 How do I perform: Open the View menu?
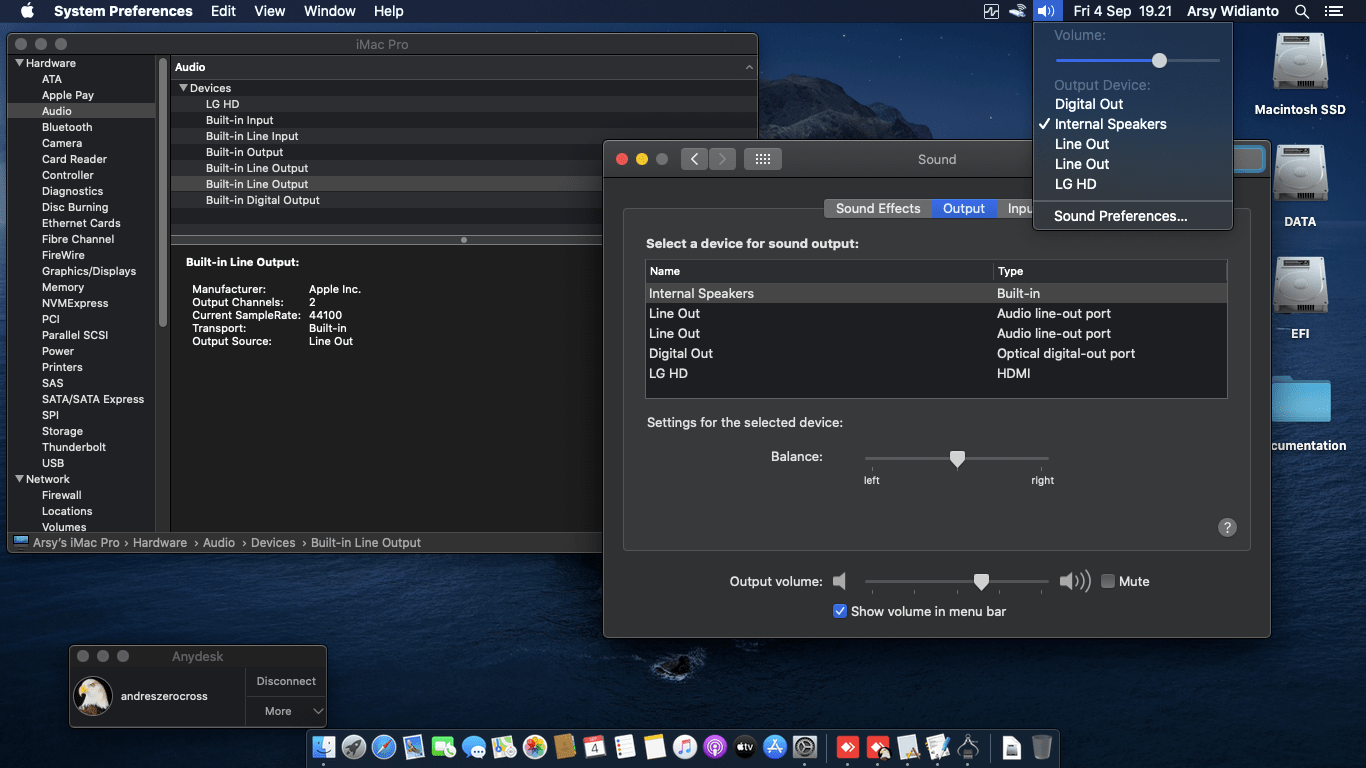point(270,11)
